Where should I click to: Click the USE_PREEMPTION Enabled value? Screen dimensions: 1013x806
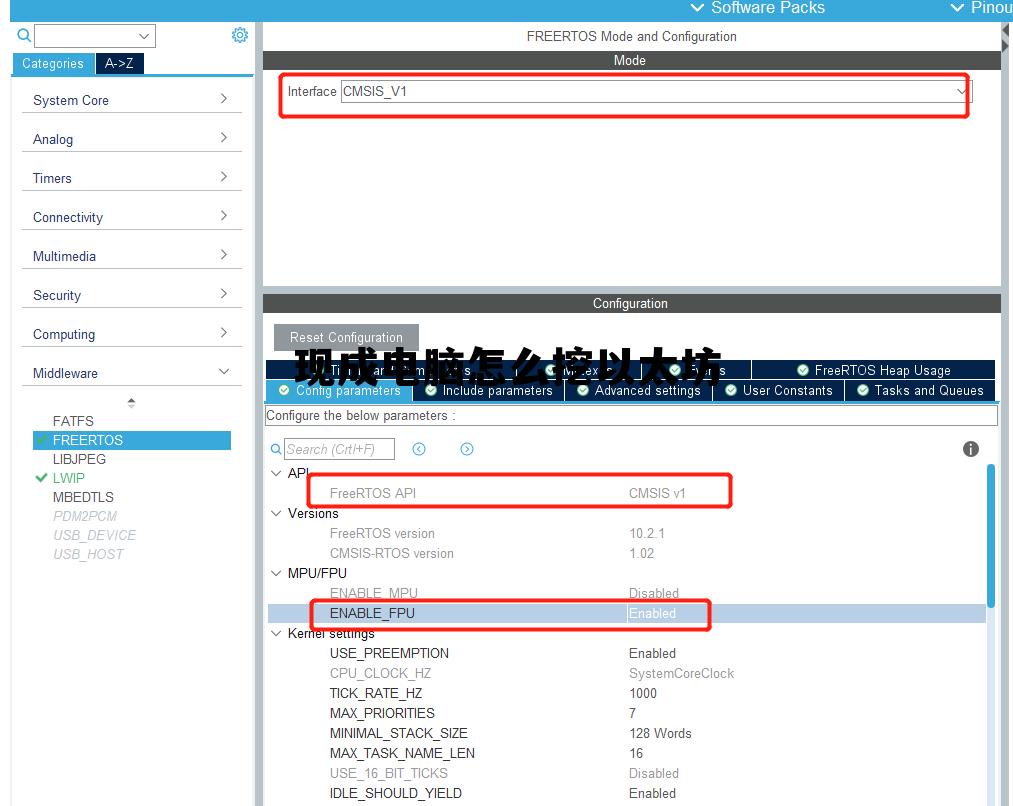[653, 653]
